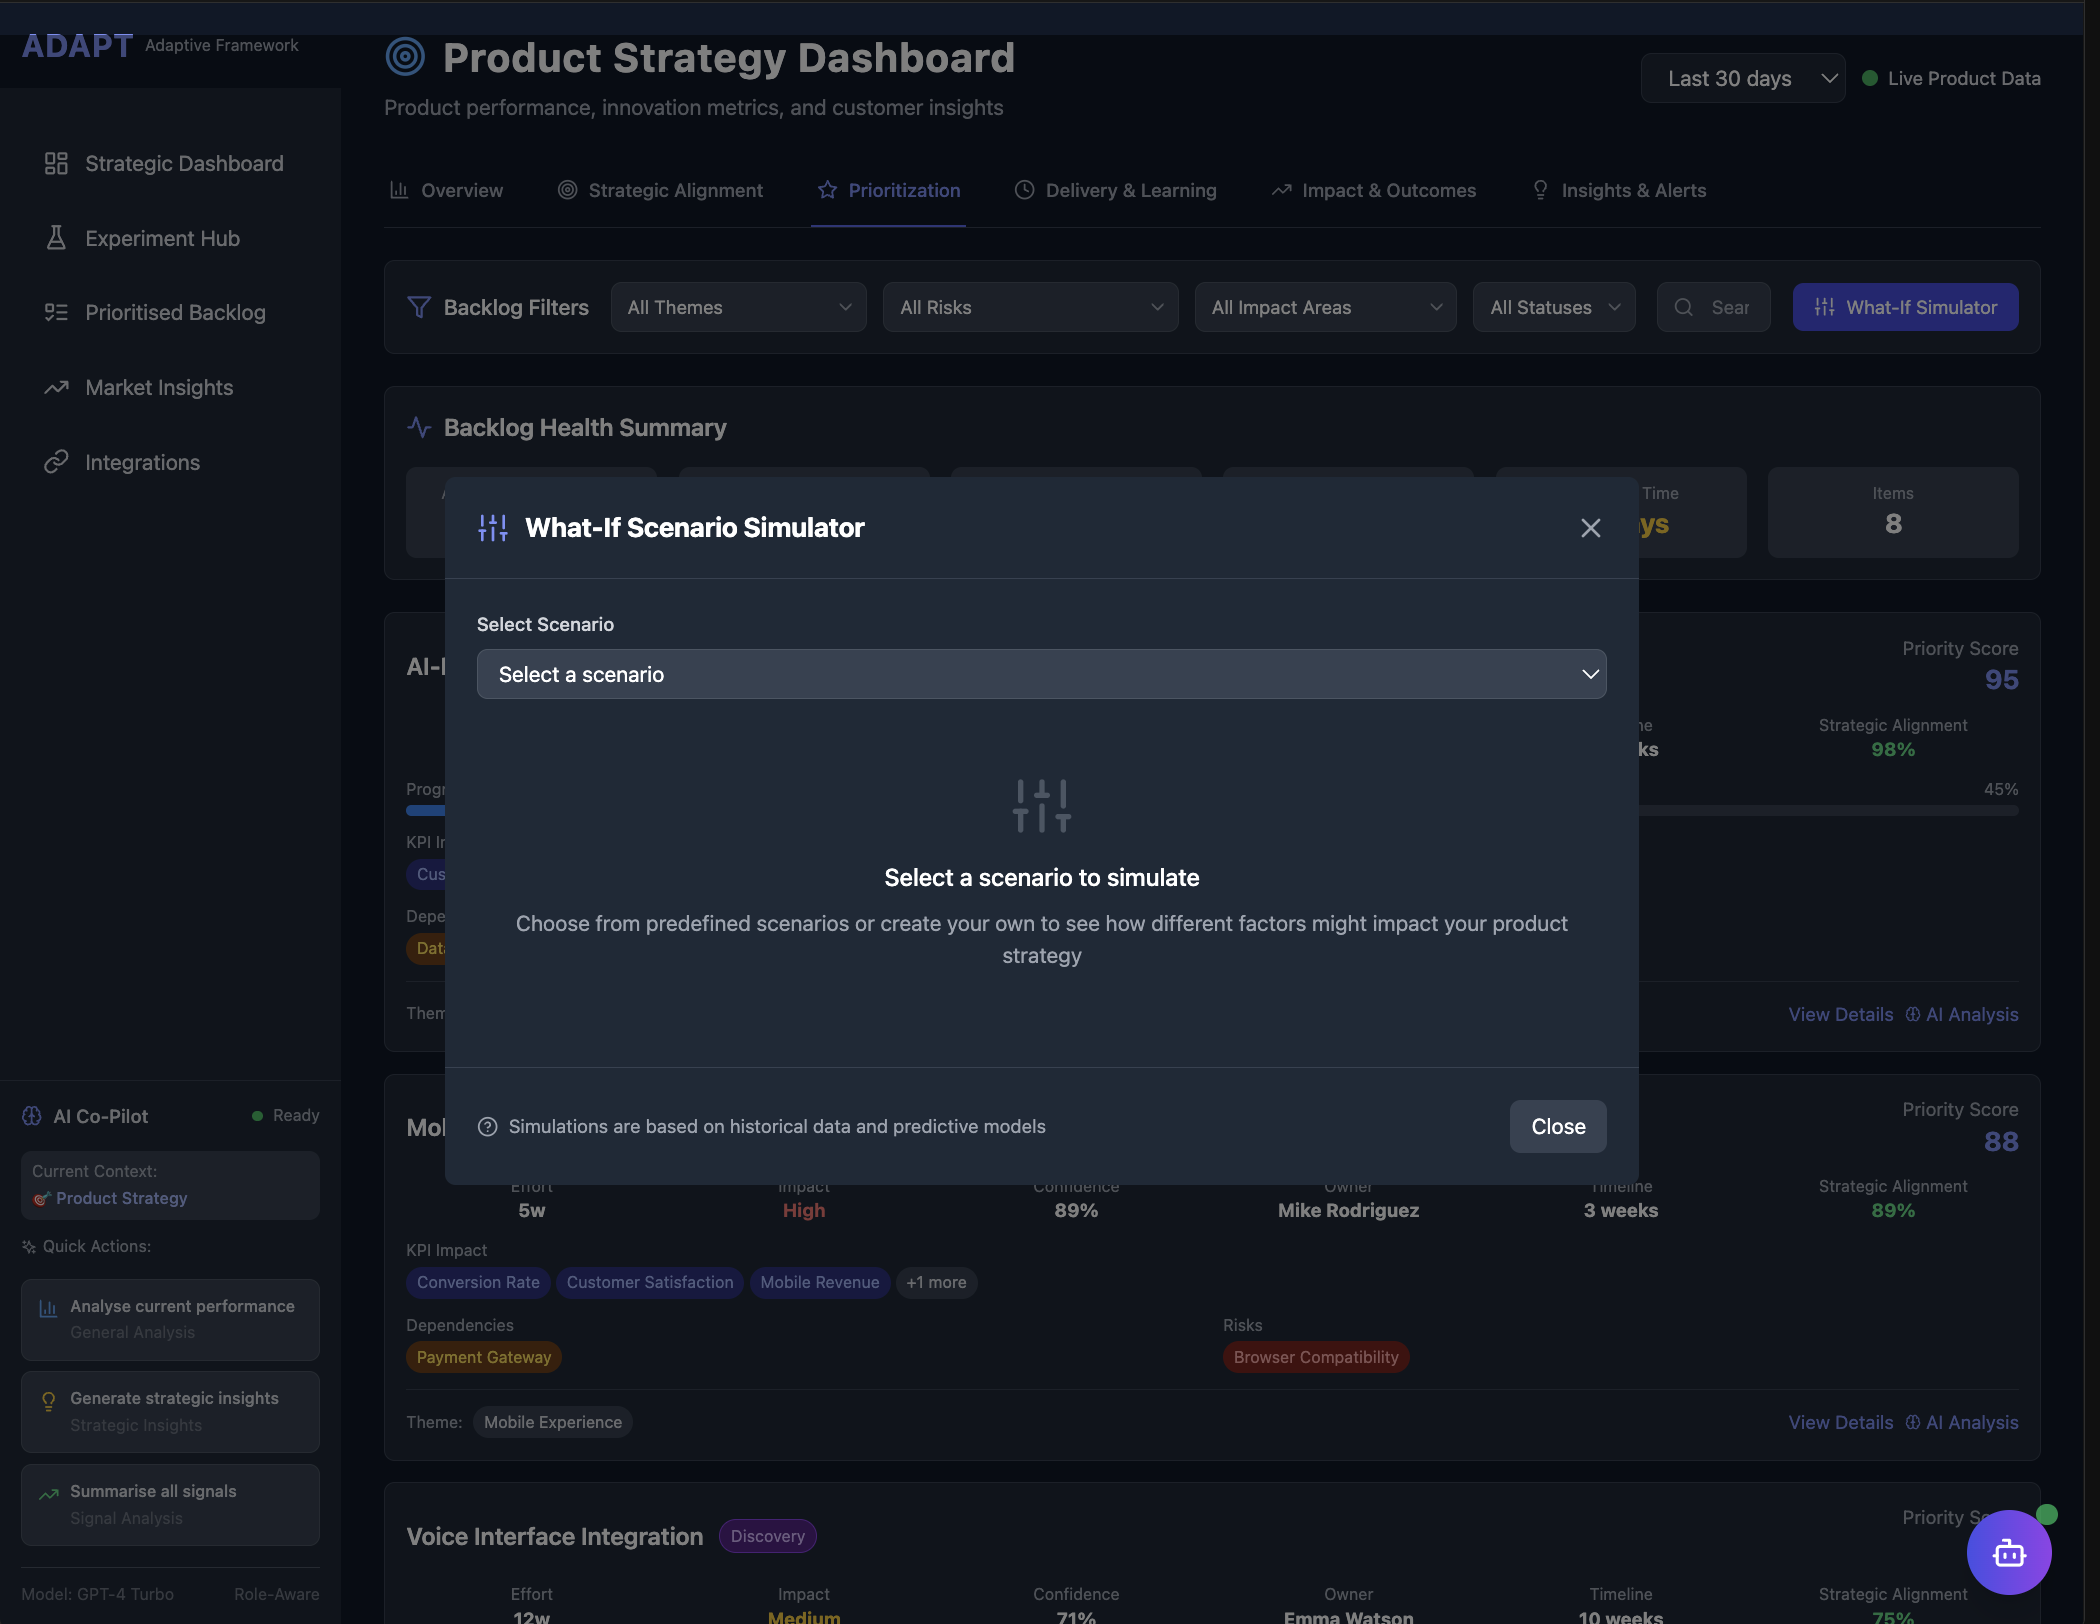Dismiss simulator with the X icon
The image size is (2100, 1624).
pos(1590,528)
